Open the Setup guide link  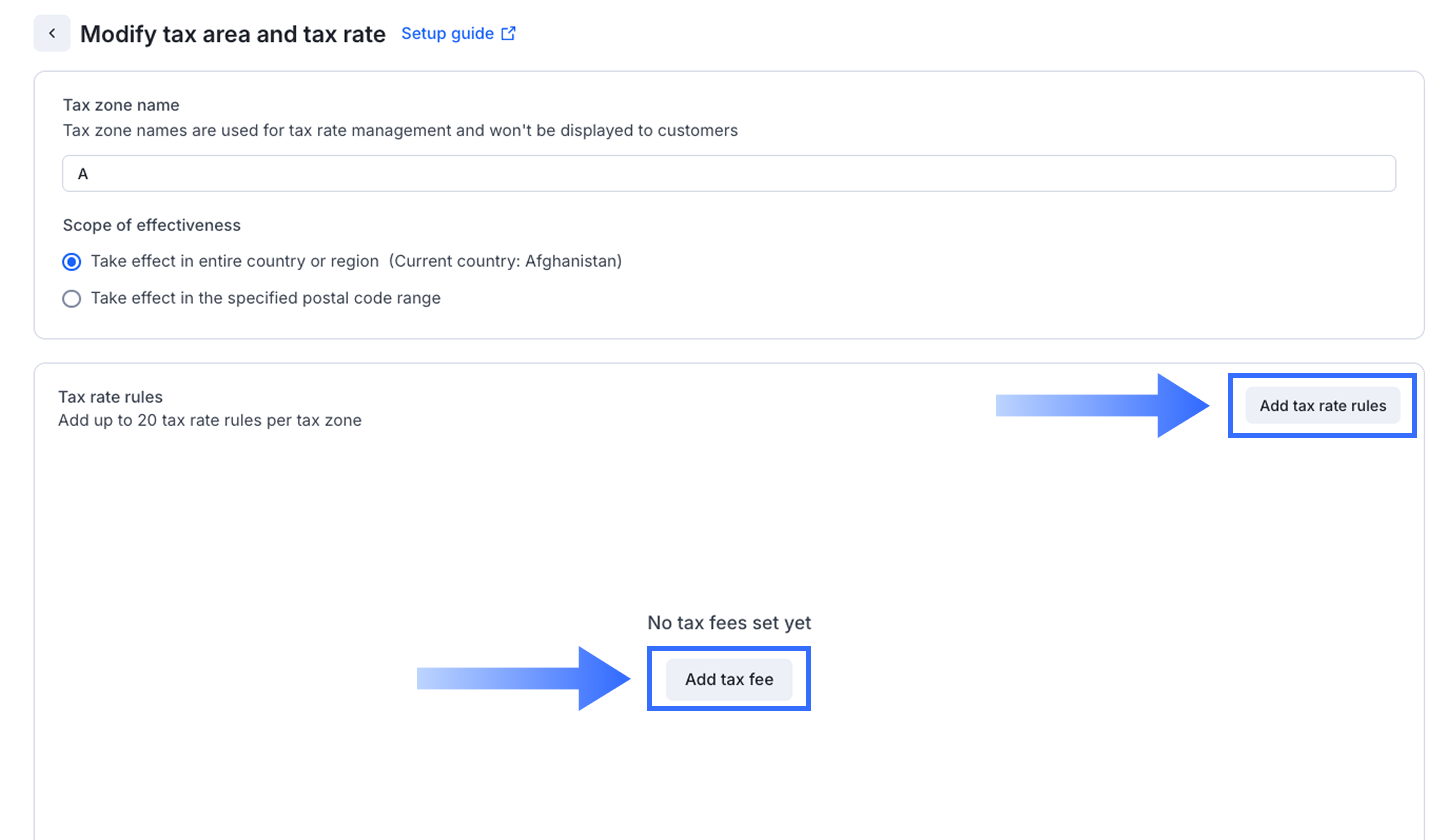pos(447,33)
